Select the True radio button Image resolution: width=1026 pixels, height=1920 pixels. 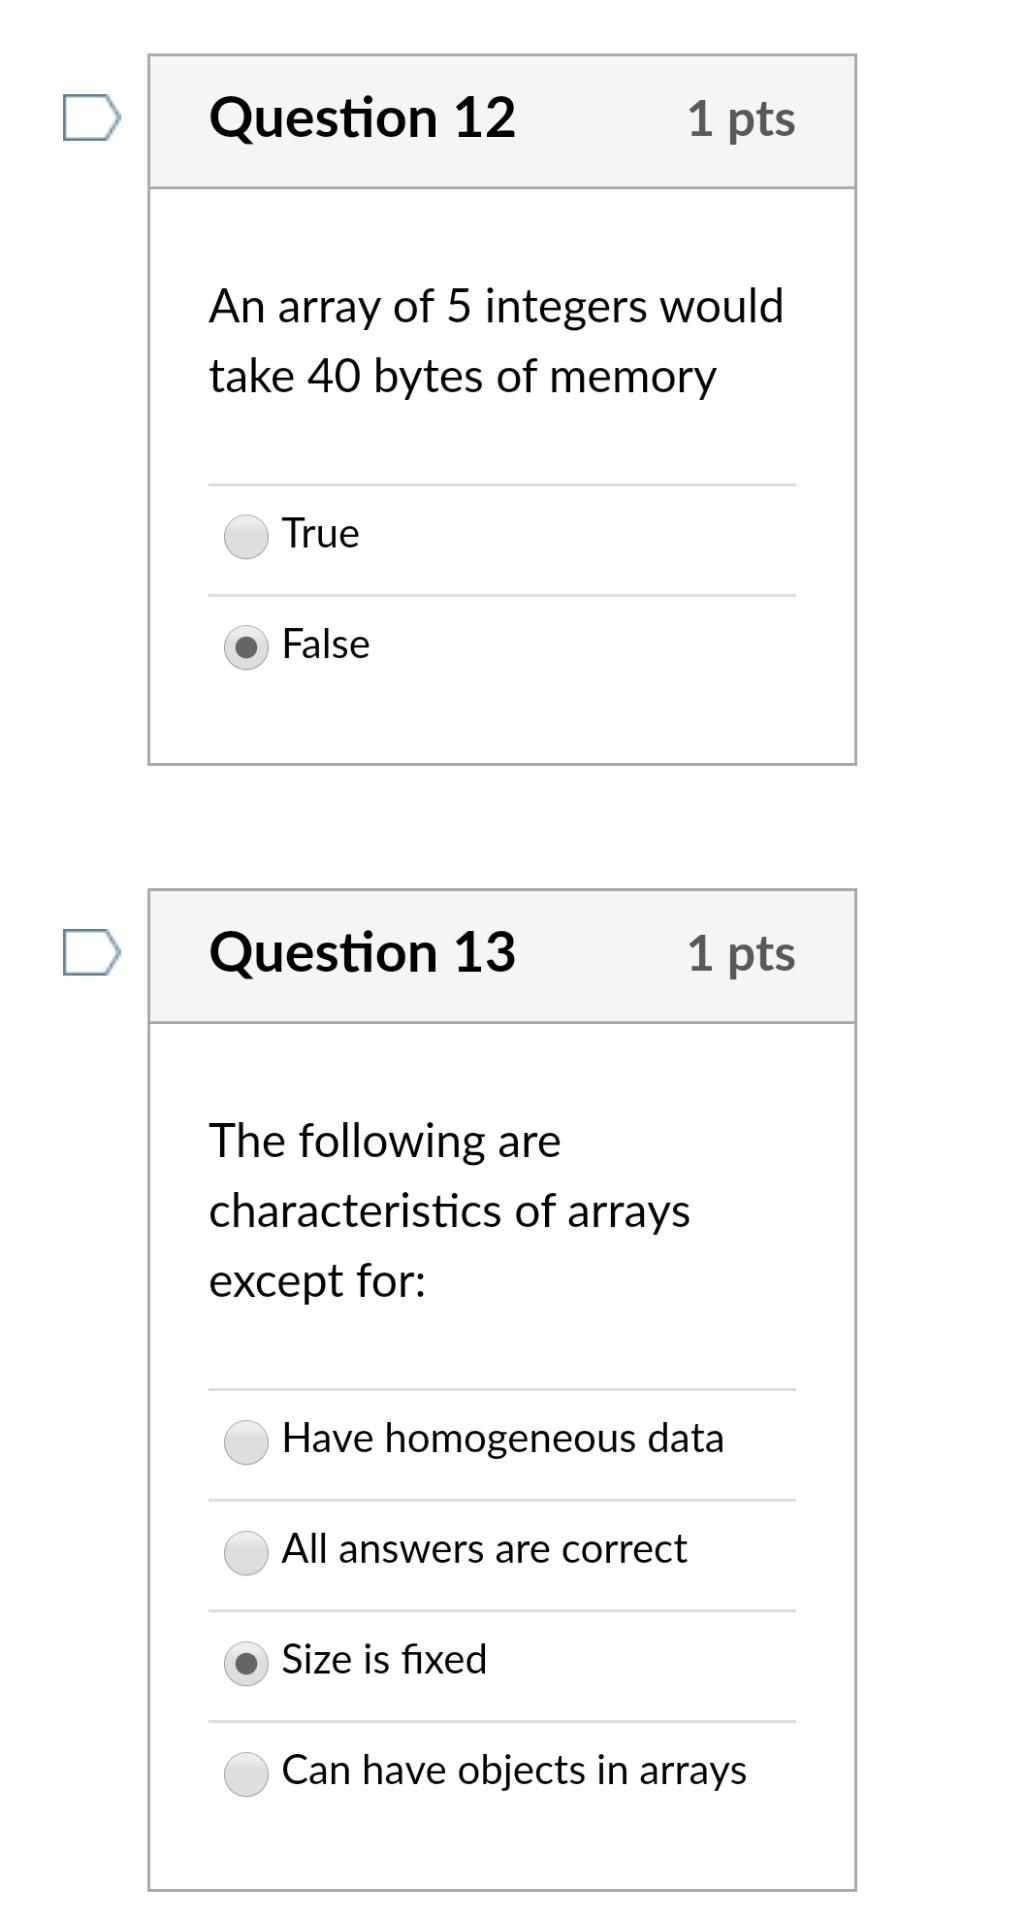[246, 536]
